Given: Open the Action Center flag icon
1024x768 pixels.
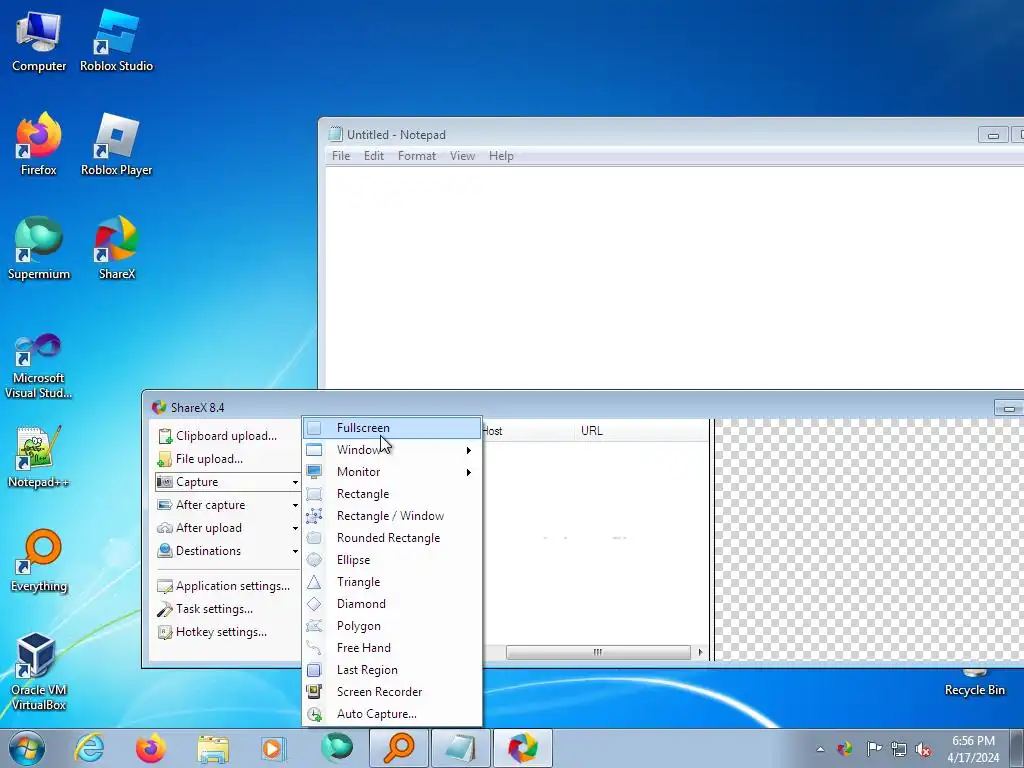Looking at the screenshot, I should (x=873, y=748).
